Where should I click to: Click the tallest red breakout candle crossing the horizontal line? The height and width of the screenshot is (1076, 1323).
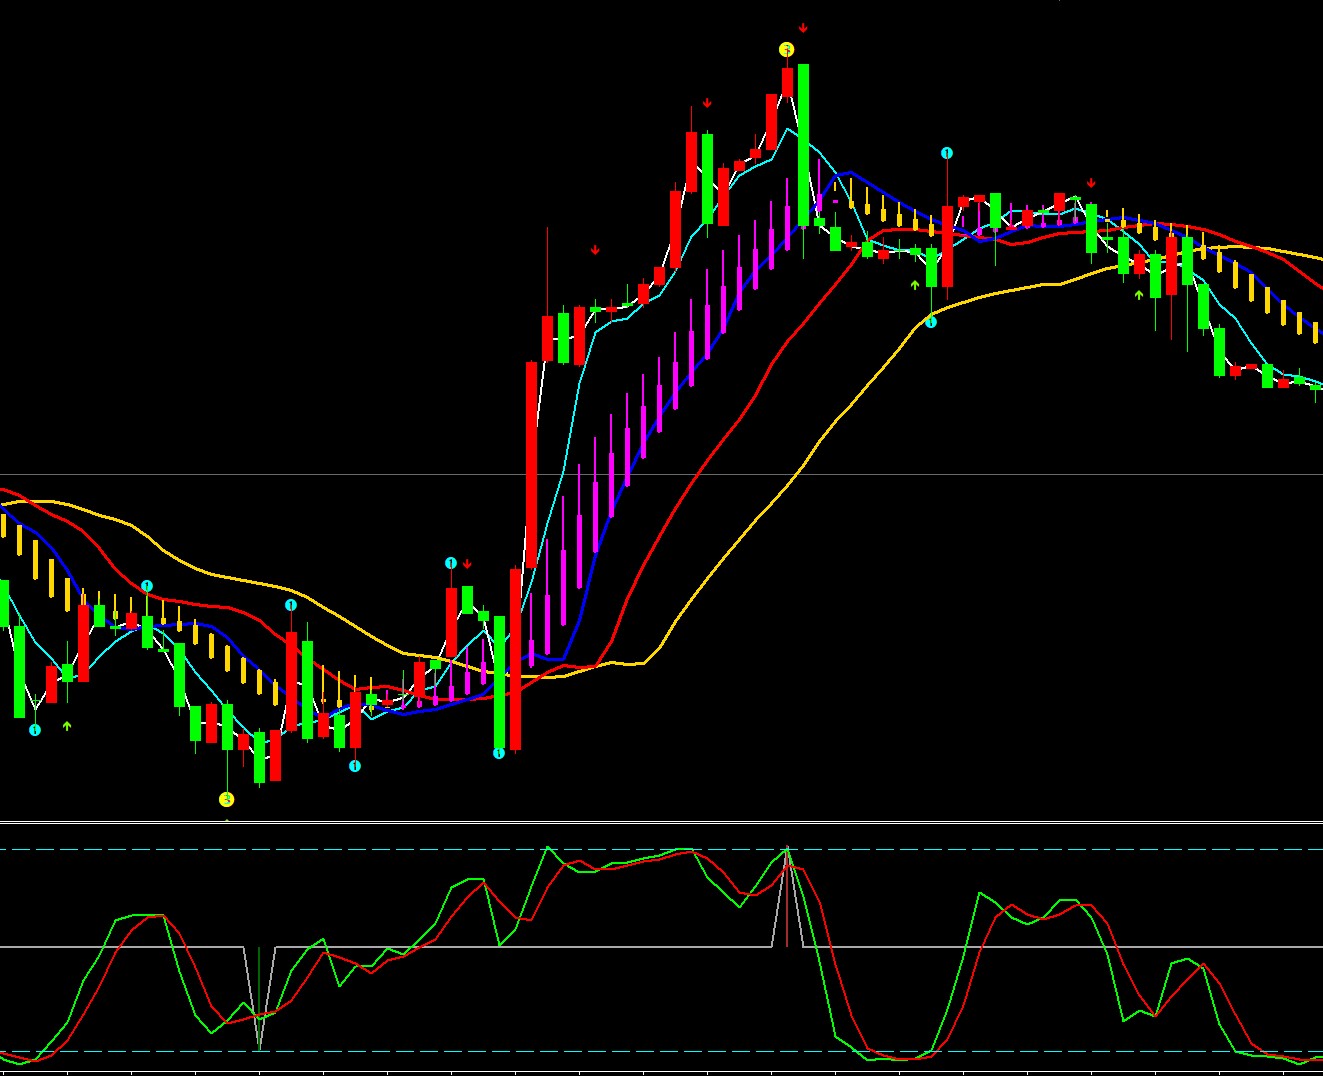click(531, 464)
